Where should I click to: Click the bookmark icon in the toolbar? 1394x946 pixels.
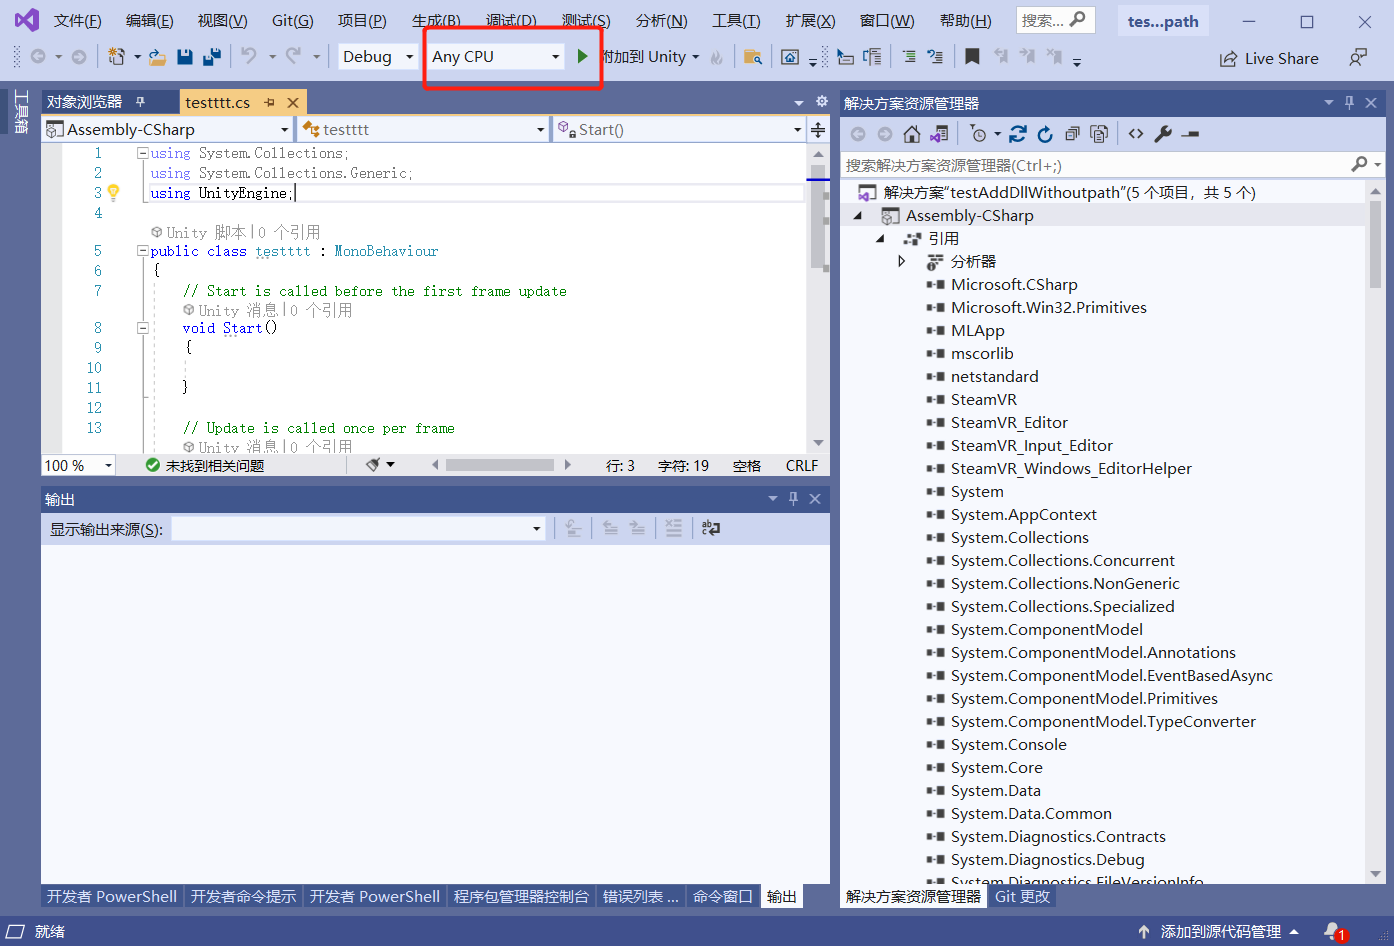972,57
